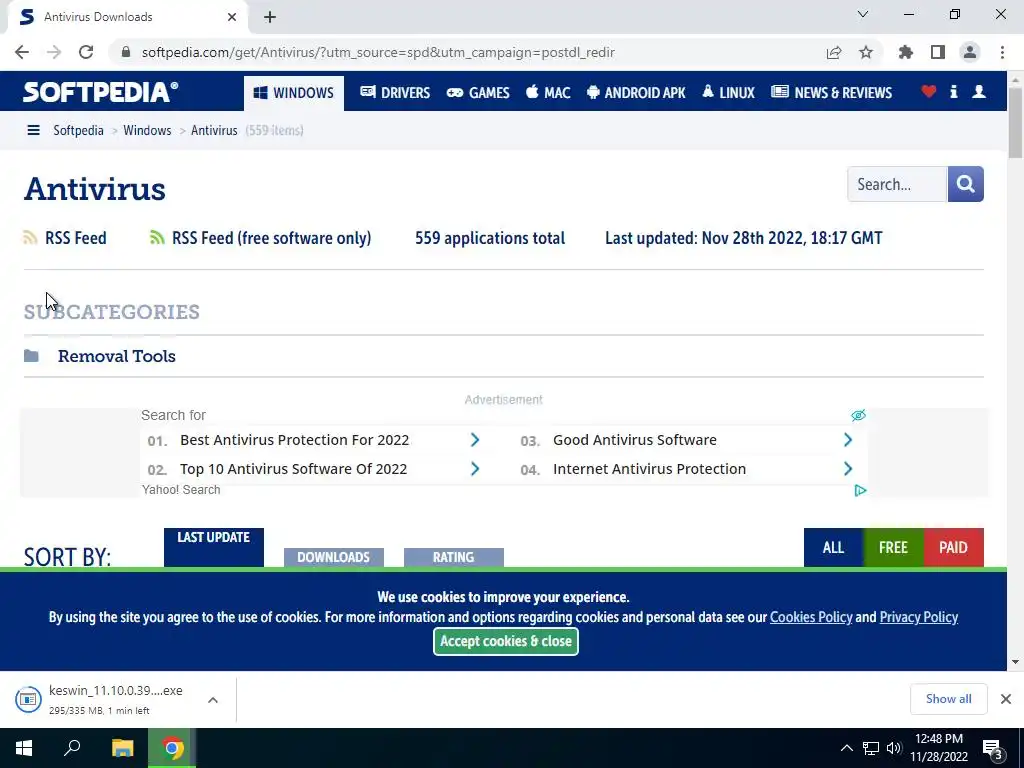Open ad Internet Antivirus Protection
This screenshot has width=1024, height=768.
pyautogui.click(x=649, y=469)
